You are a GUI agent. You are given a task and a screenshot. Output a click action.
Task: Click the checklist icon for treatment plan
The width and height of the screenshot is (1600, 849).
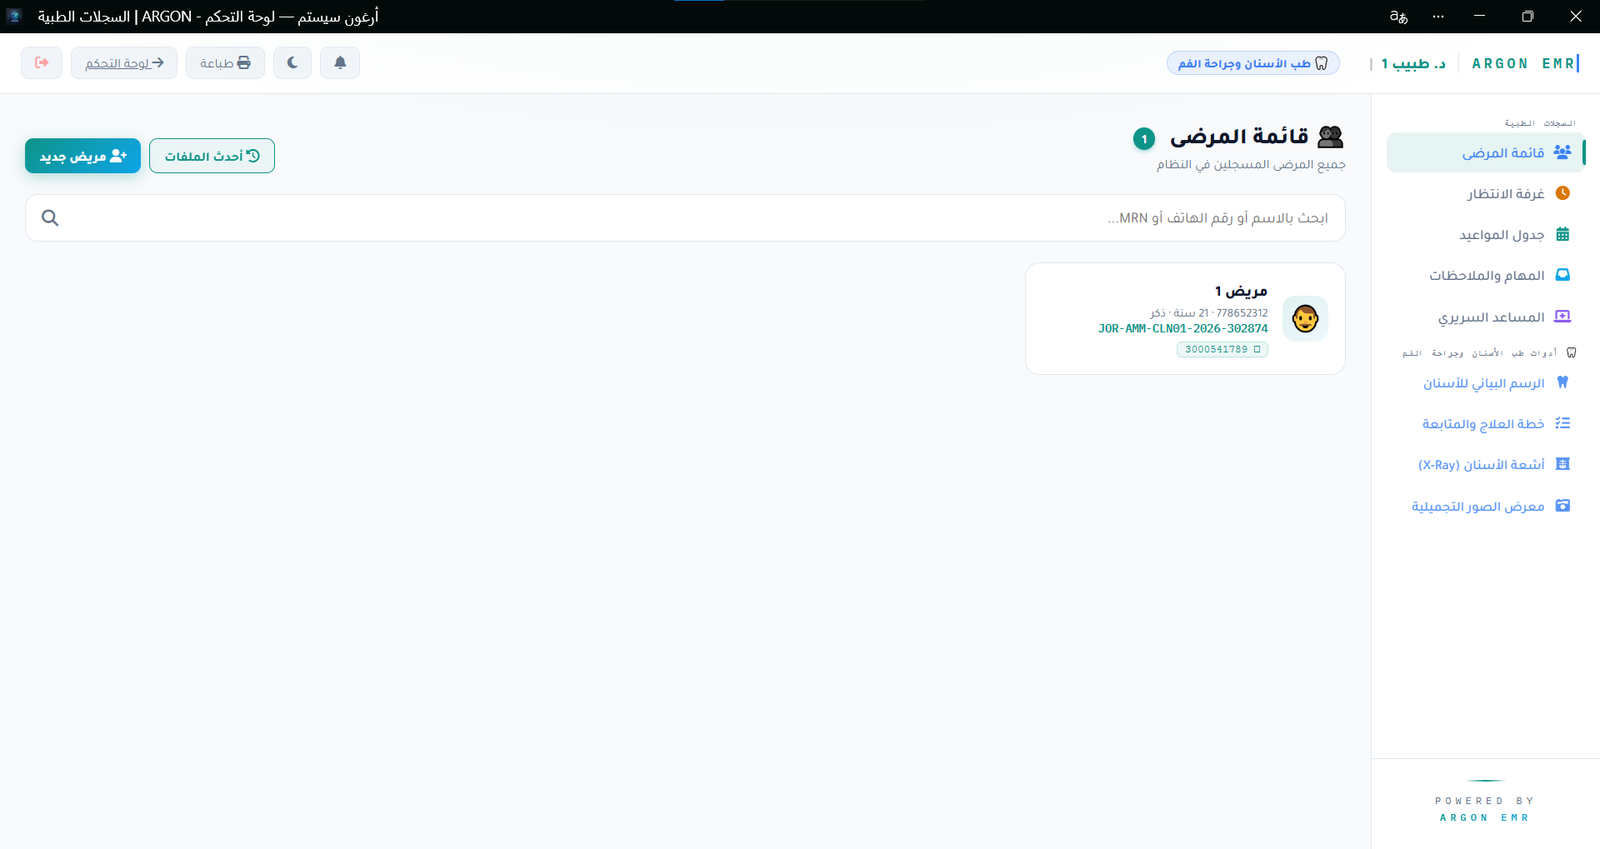pos(1563,424)
